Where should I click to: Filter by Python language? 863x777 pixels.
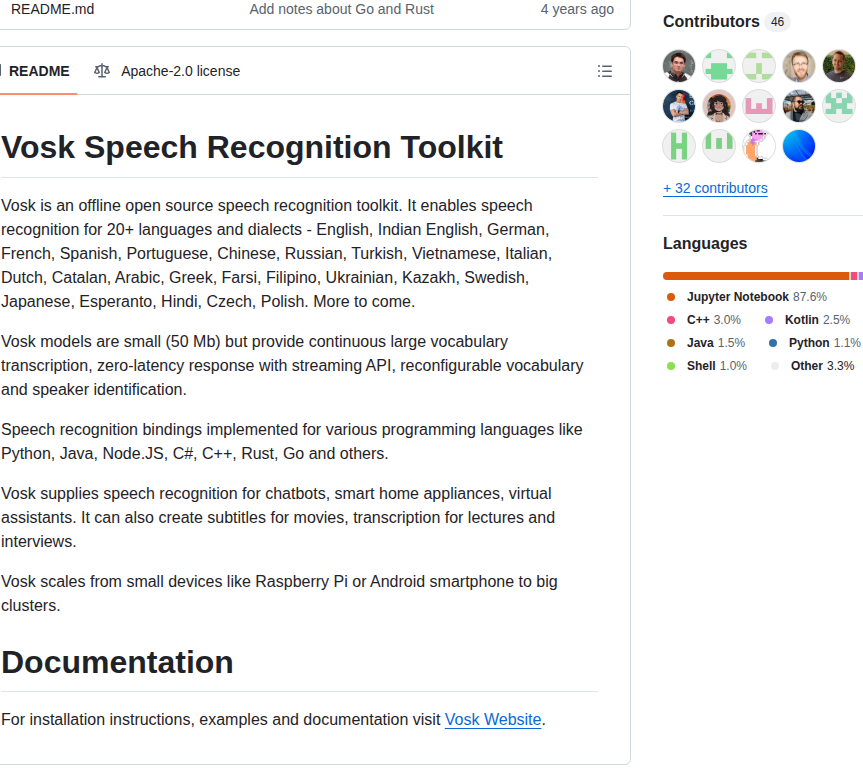pyautogui.click(x=815, y=343)
